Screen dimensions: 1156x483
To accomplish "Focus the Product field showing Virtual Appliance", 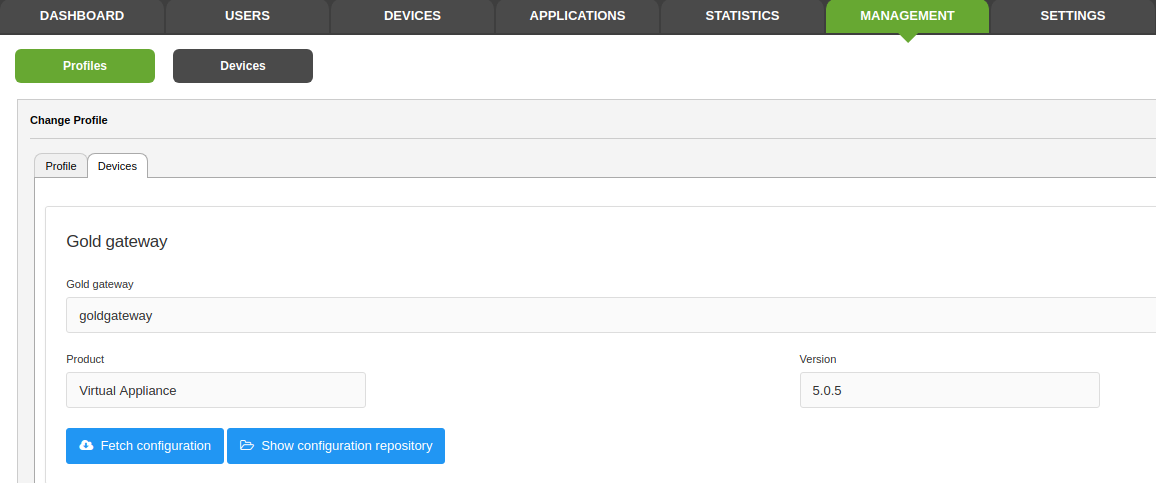I will click(216, 390).
